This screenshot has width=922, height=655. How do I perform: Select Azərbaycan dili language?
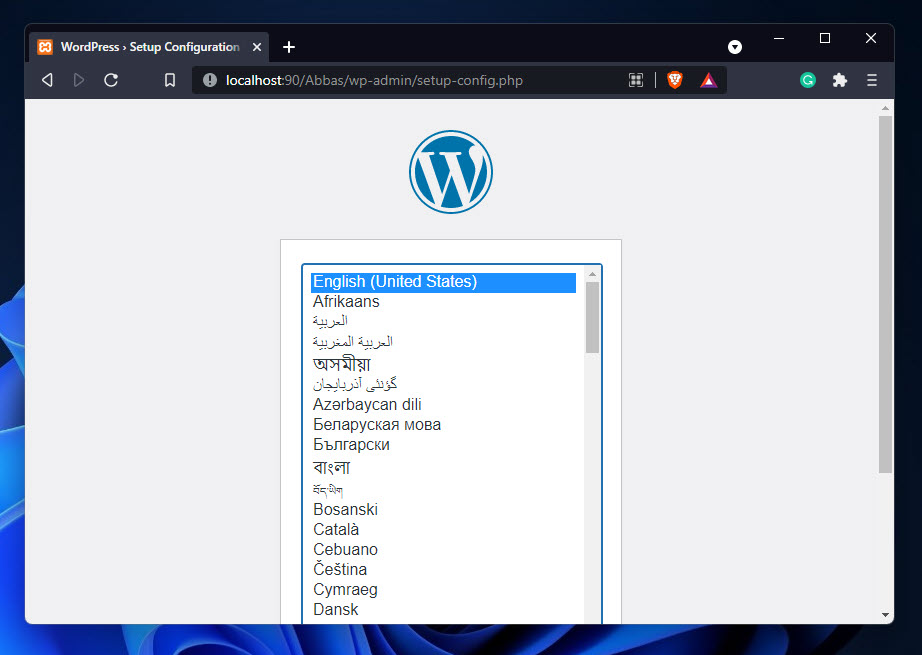point(443,405)
